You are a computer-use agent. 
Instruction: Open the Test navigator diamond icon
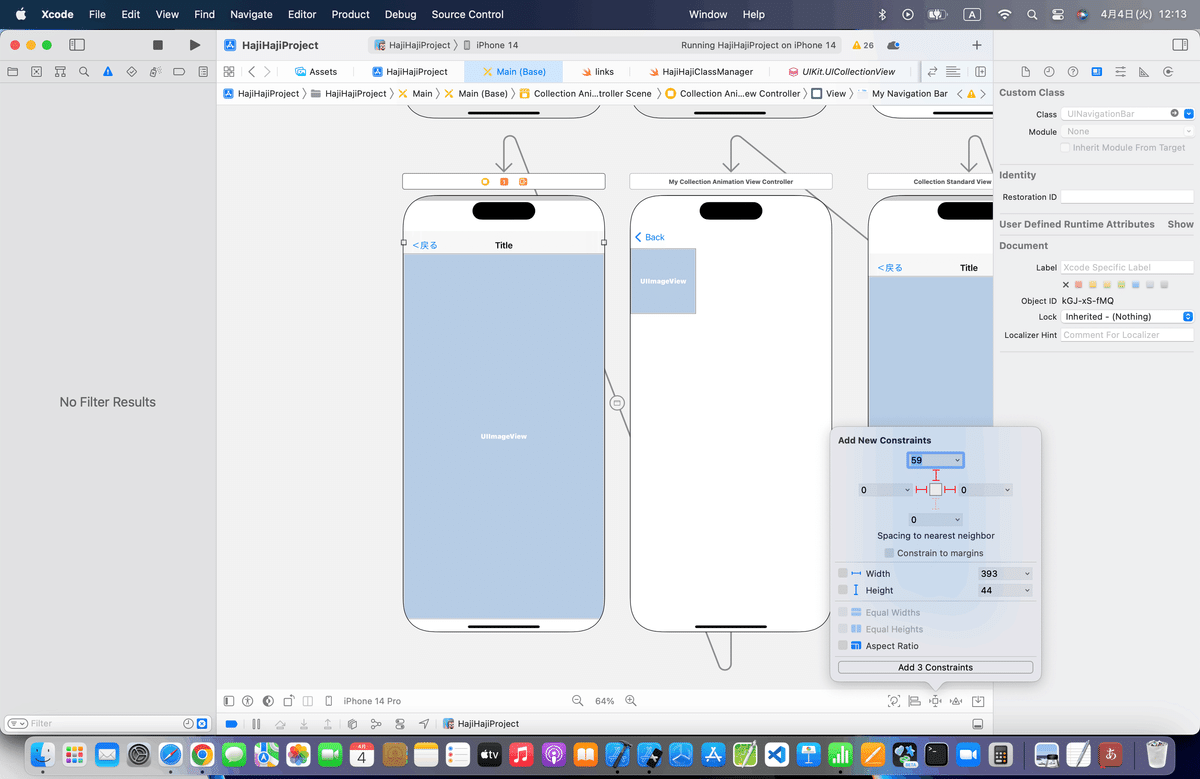point(132,72)
